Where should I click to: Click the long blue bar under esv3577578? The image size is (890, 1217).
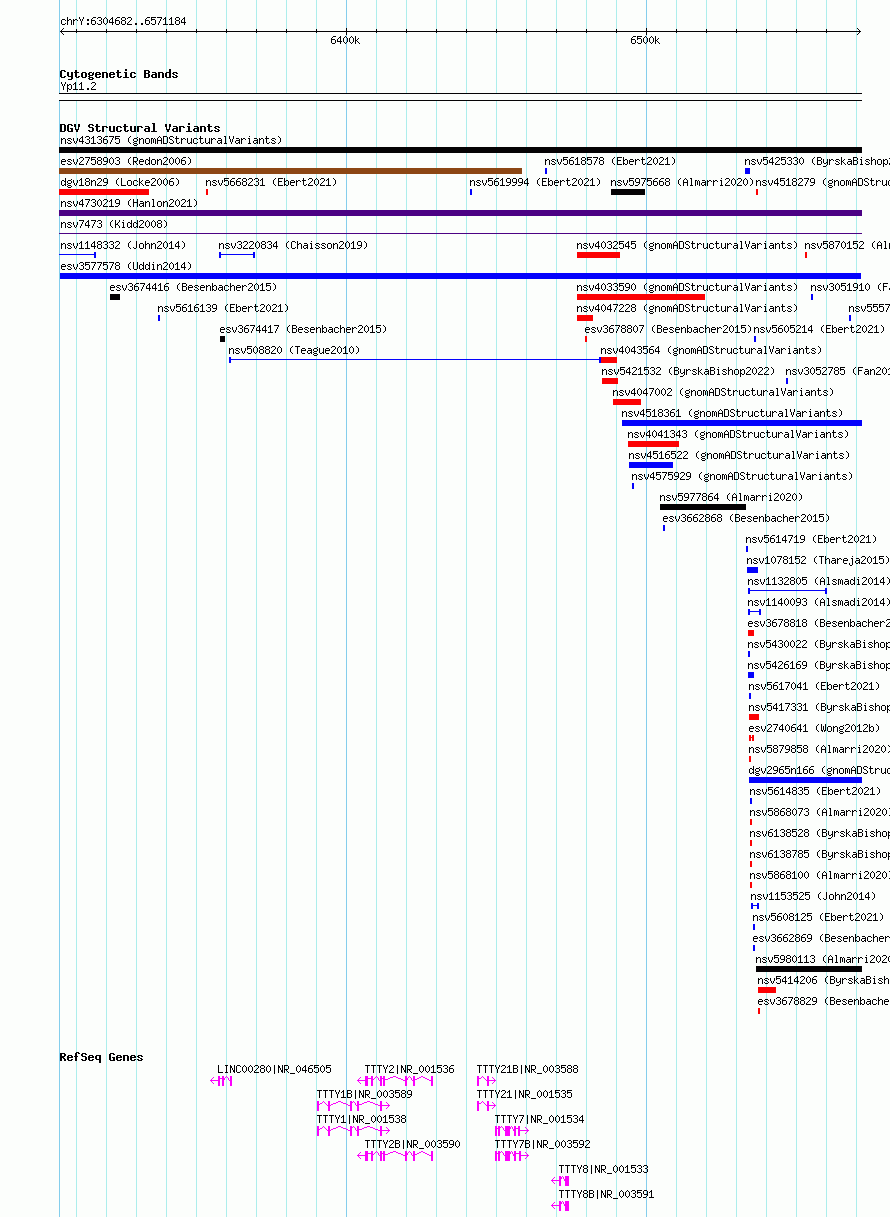coord(460,276)
